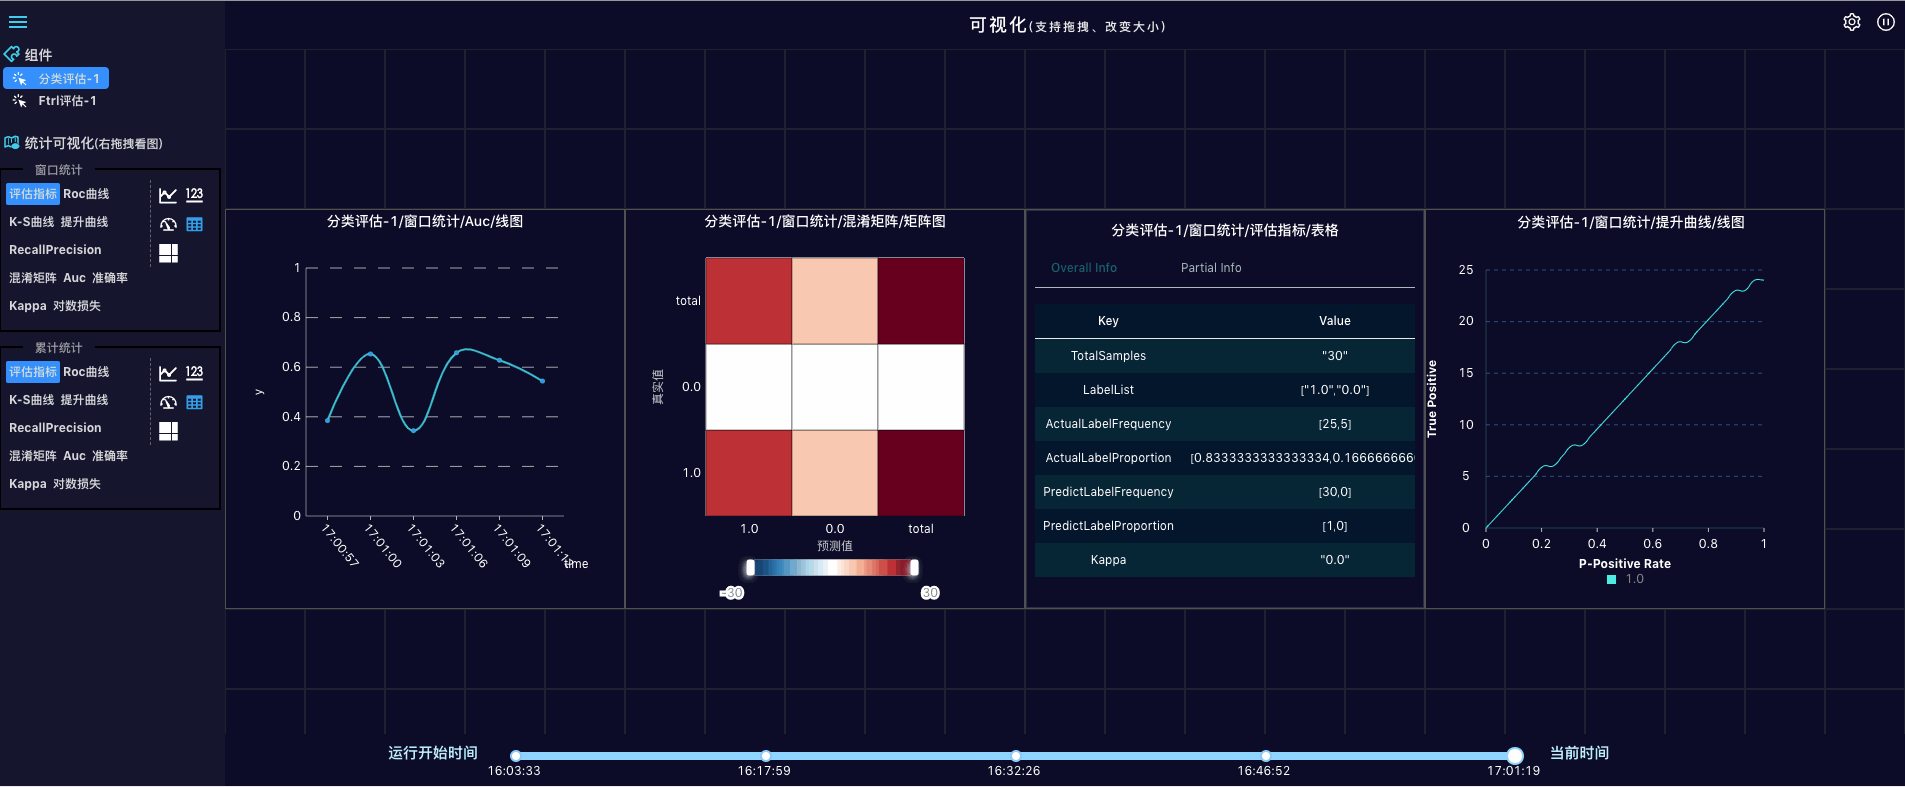Choose the table icon in 窗口统计 section

pos(194,225)
